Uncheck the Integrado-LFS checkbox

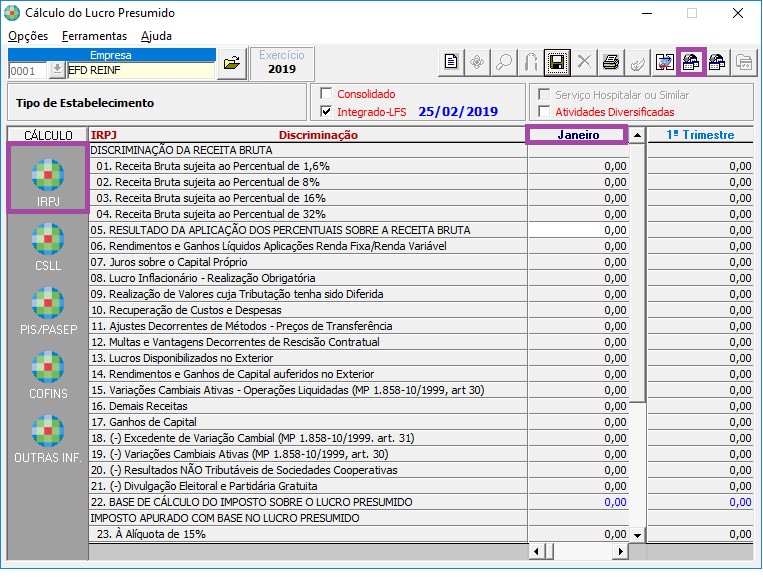pyautogui.click(x=326, y=111)
